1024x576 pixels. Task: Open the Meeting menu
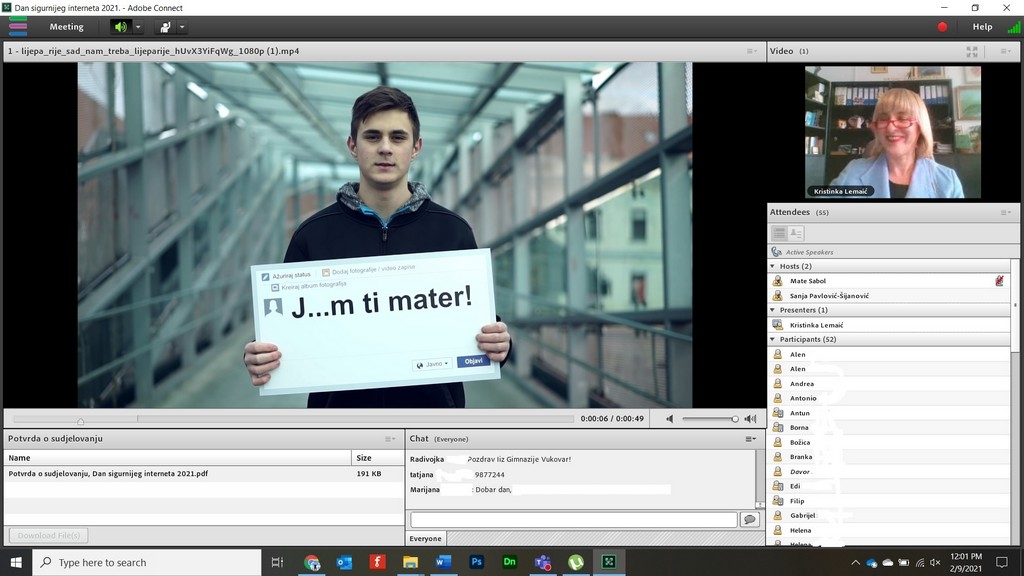(x=67, y=27)
